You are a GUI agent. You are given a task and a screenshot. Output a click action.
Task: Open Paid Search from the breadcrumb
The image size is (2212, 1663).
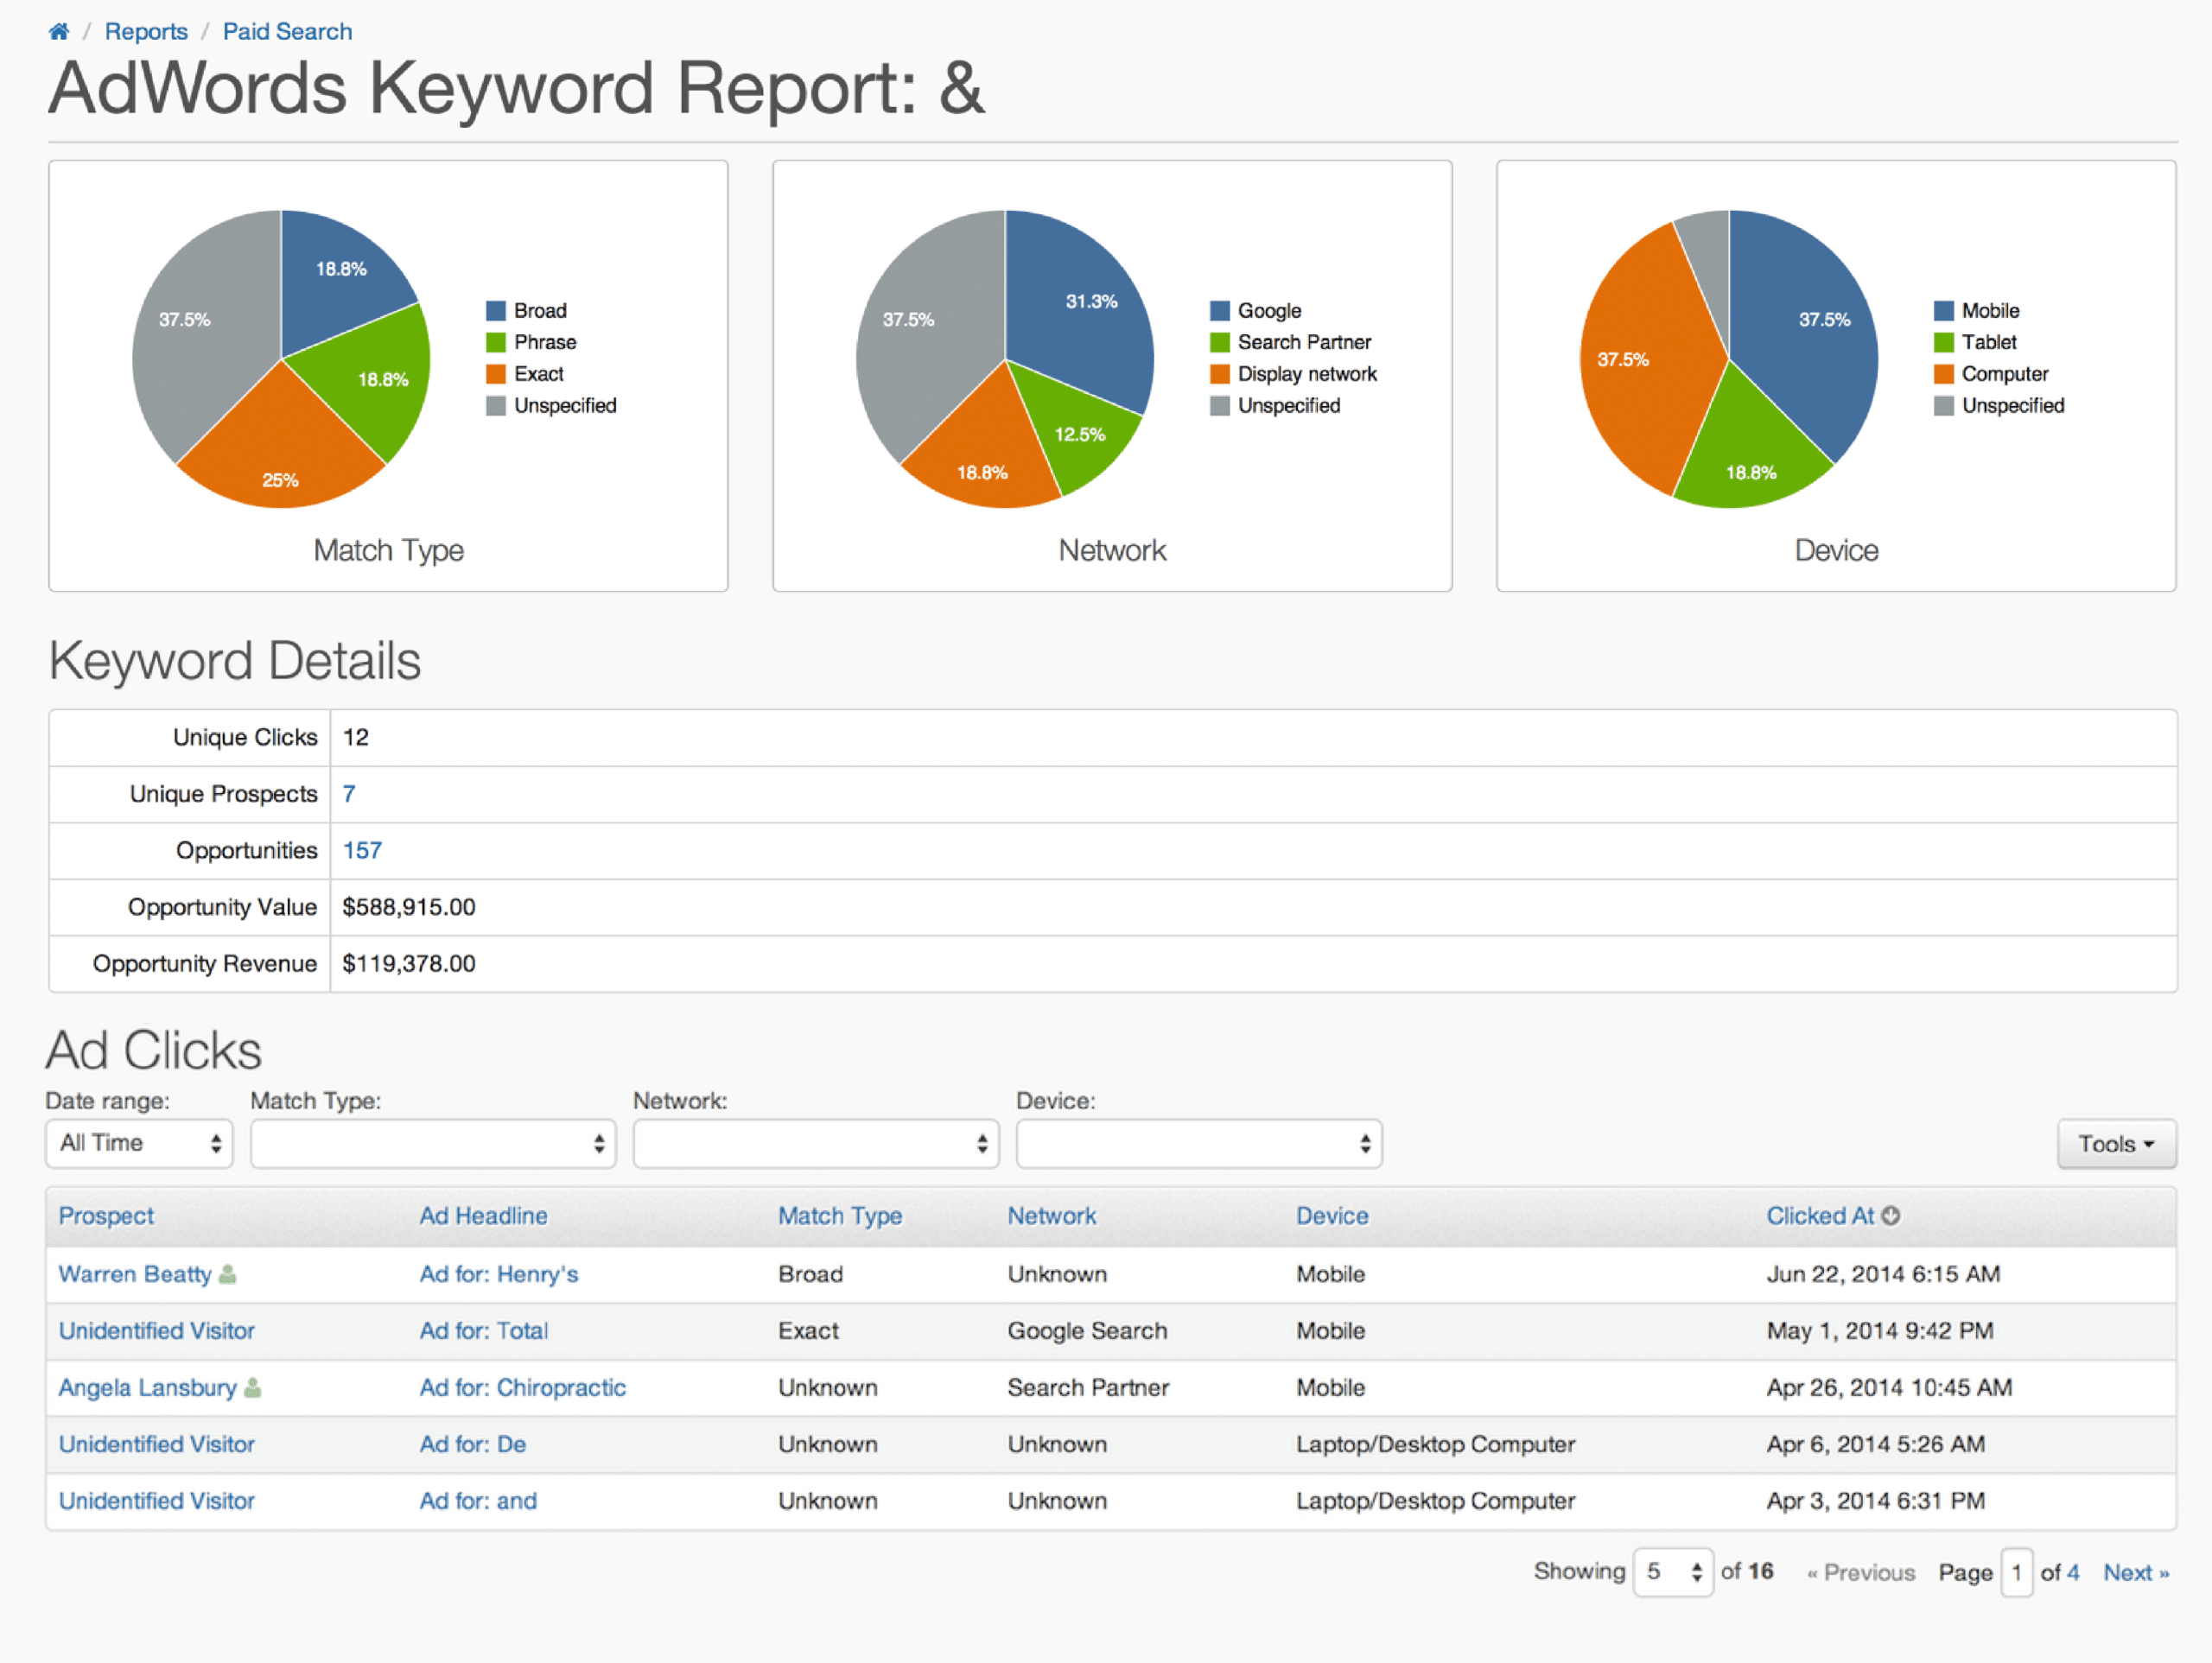[287, 31]
